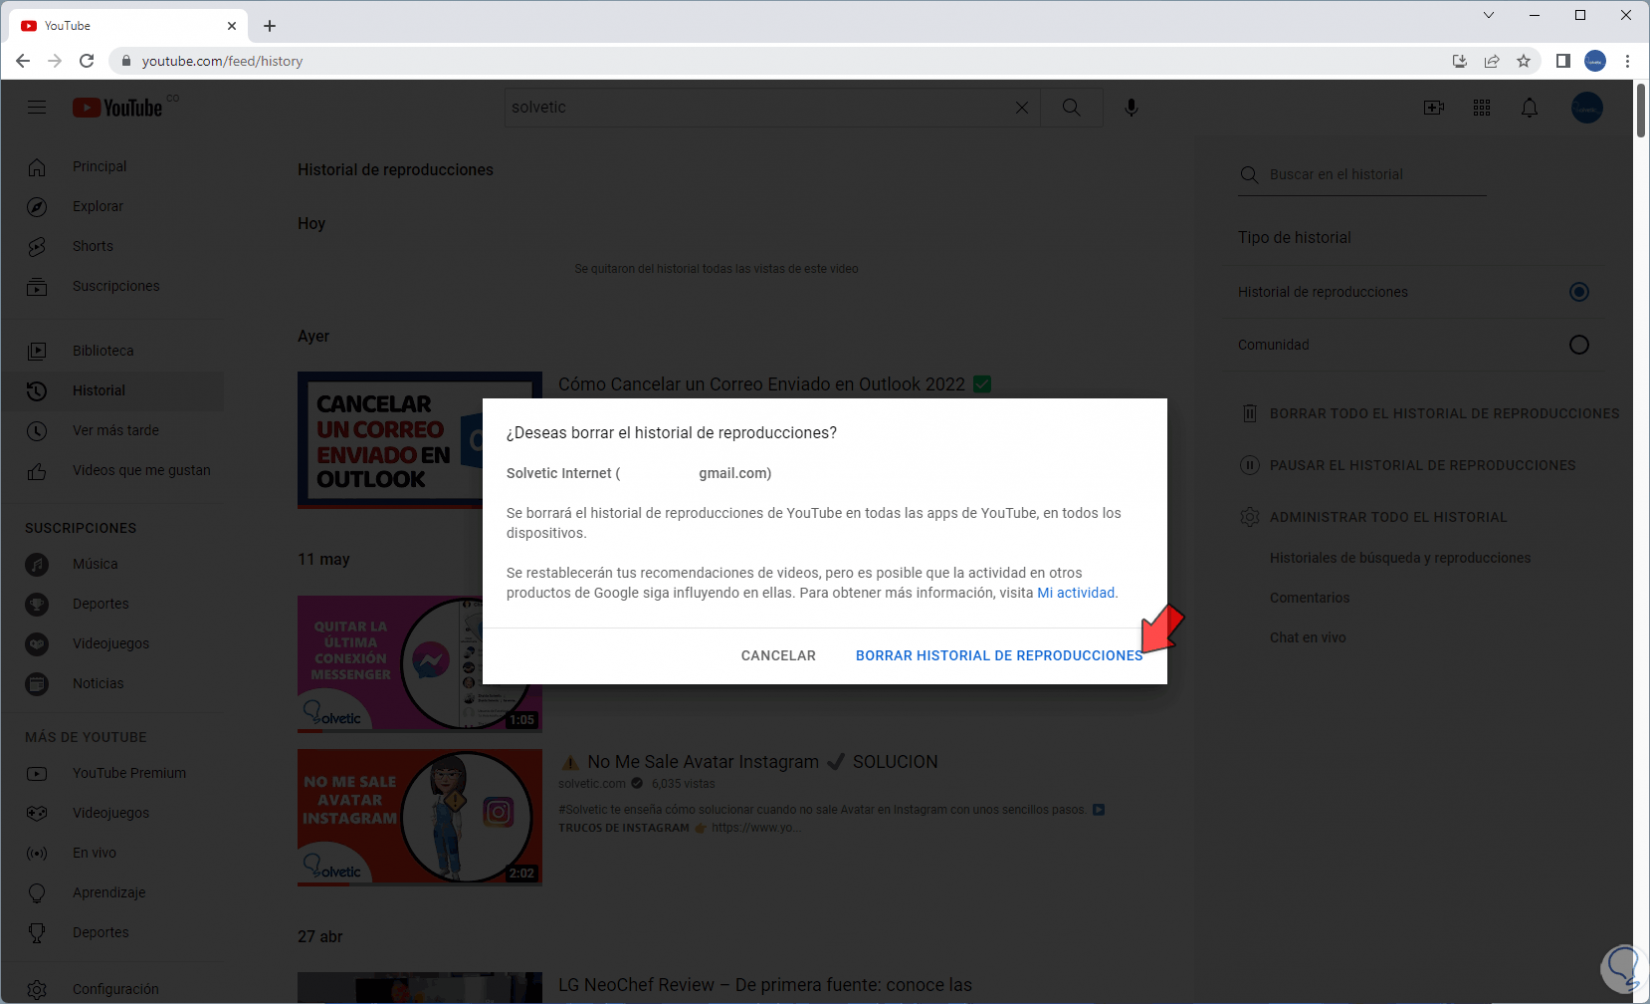Open Explorar in the sidebar
Viewport: 1650px width, 1004px height.
click(112, 206)
